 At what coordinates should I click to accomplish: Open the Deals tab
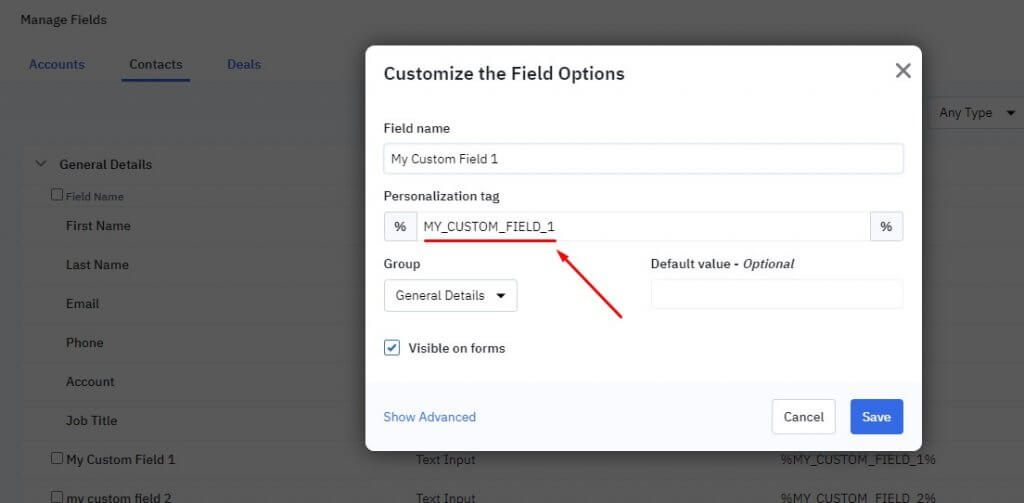click(x=244, y=65)
